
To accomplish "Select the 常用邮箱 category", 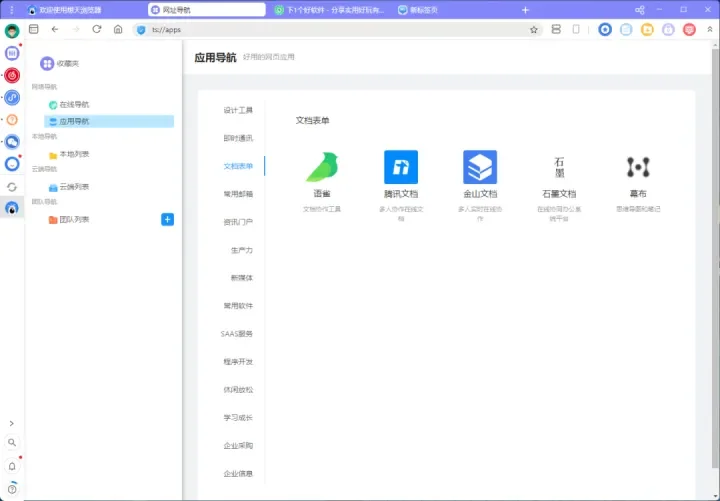I will tap(238, 194).
